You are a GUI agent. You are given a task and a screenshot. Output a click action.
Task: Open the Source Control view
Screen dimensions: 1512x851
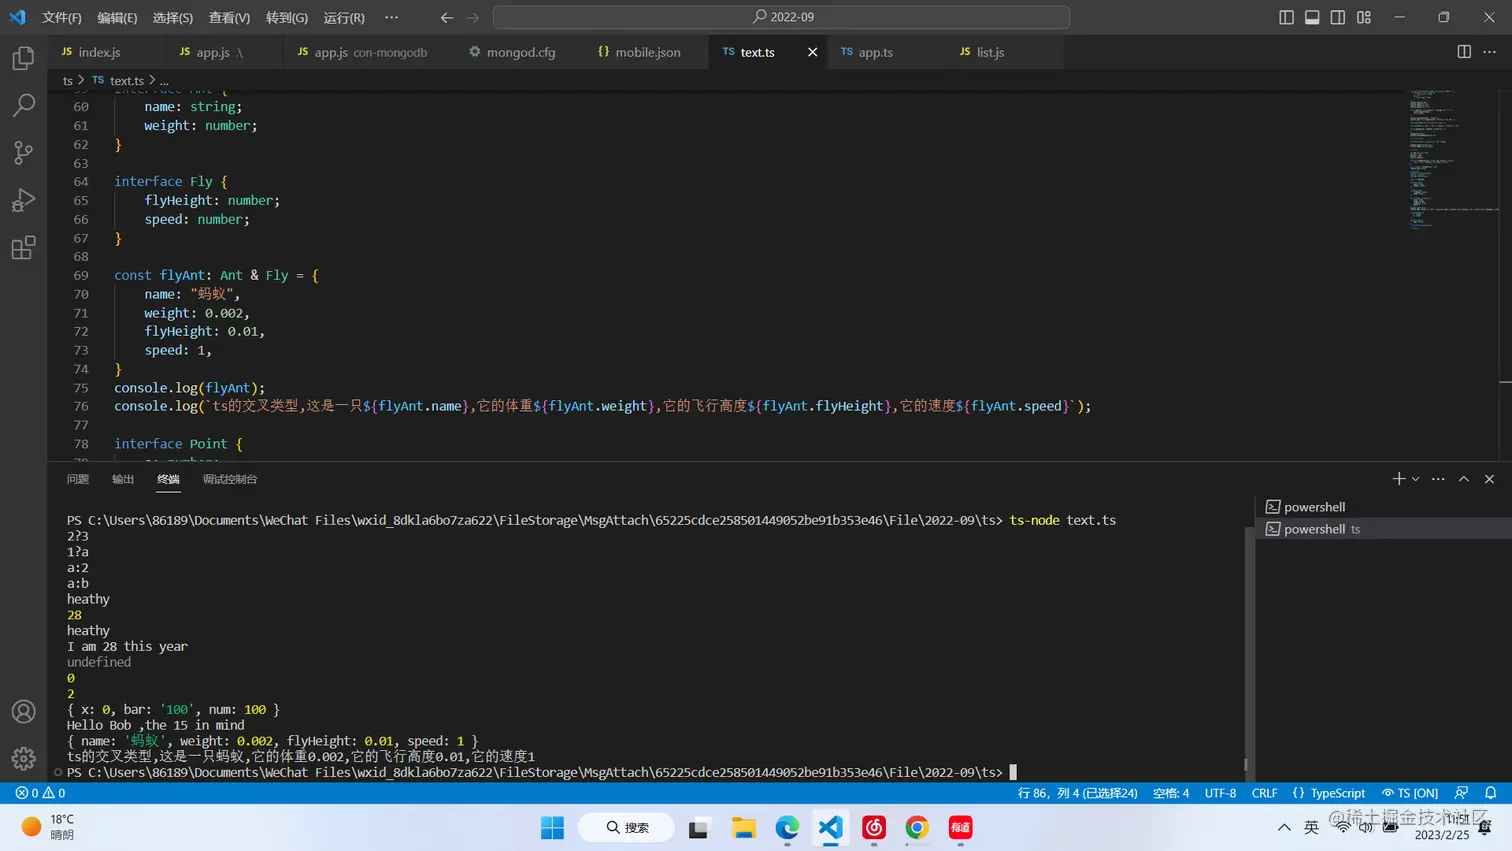coord(23,152)
